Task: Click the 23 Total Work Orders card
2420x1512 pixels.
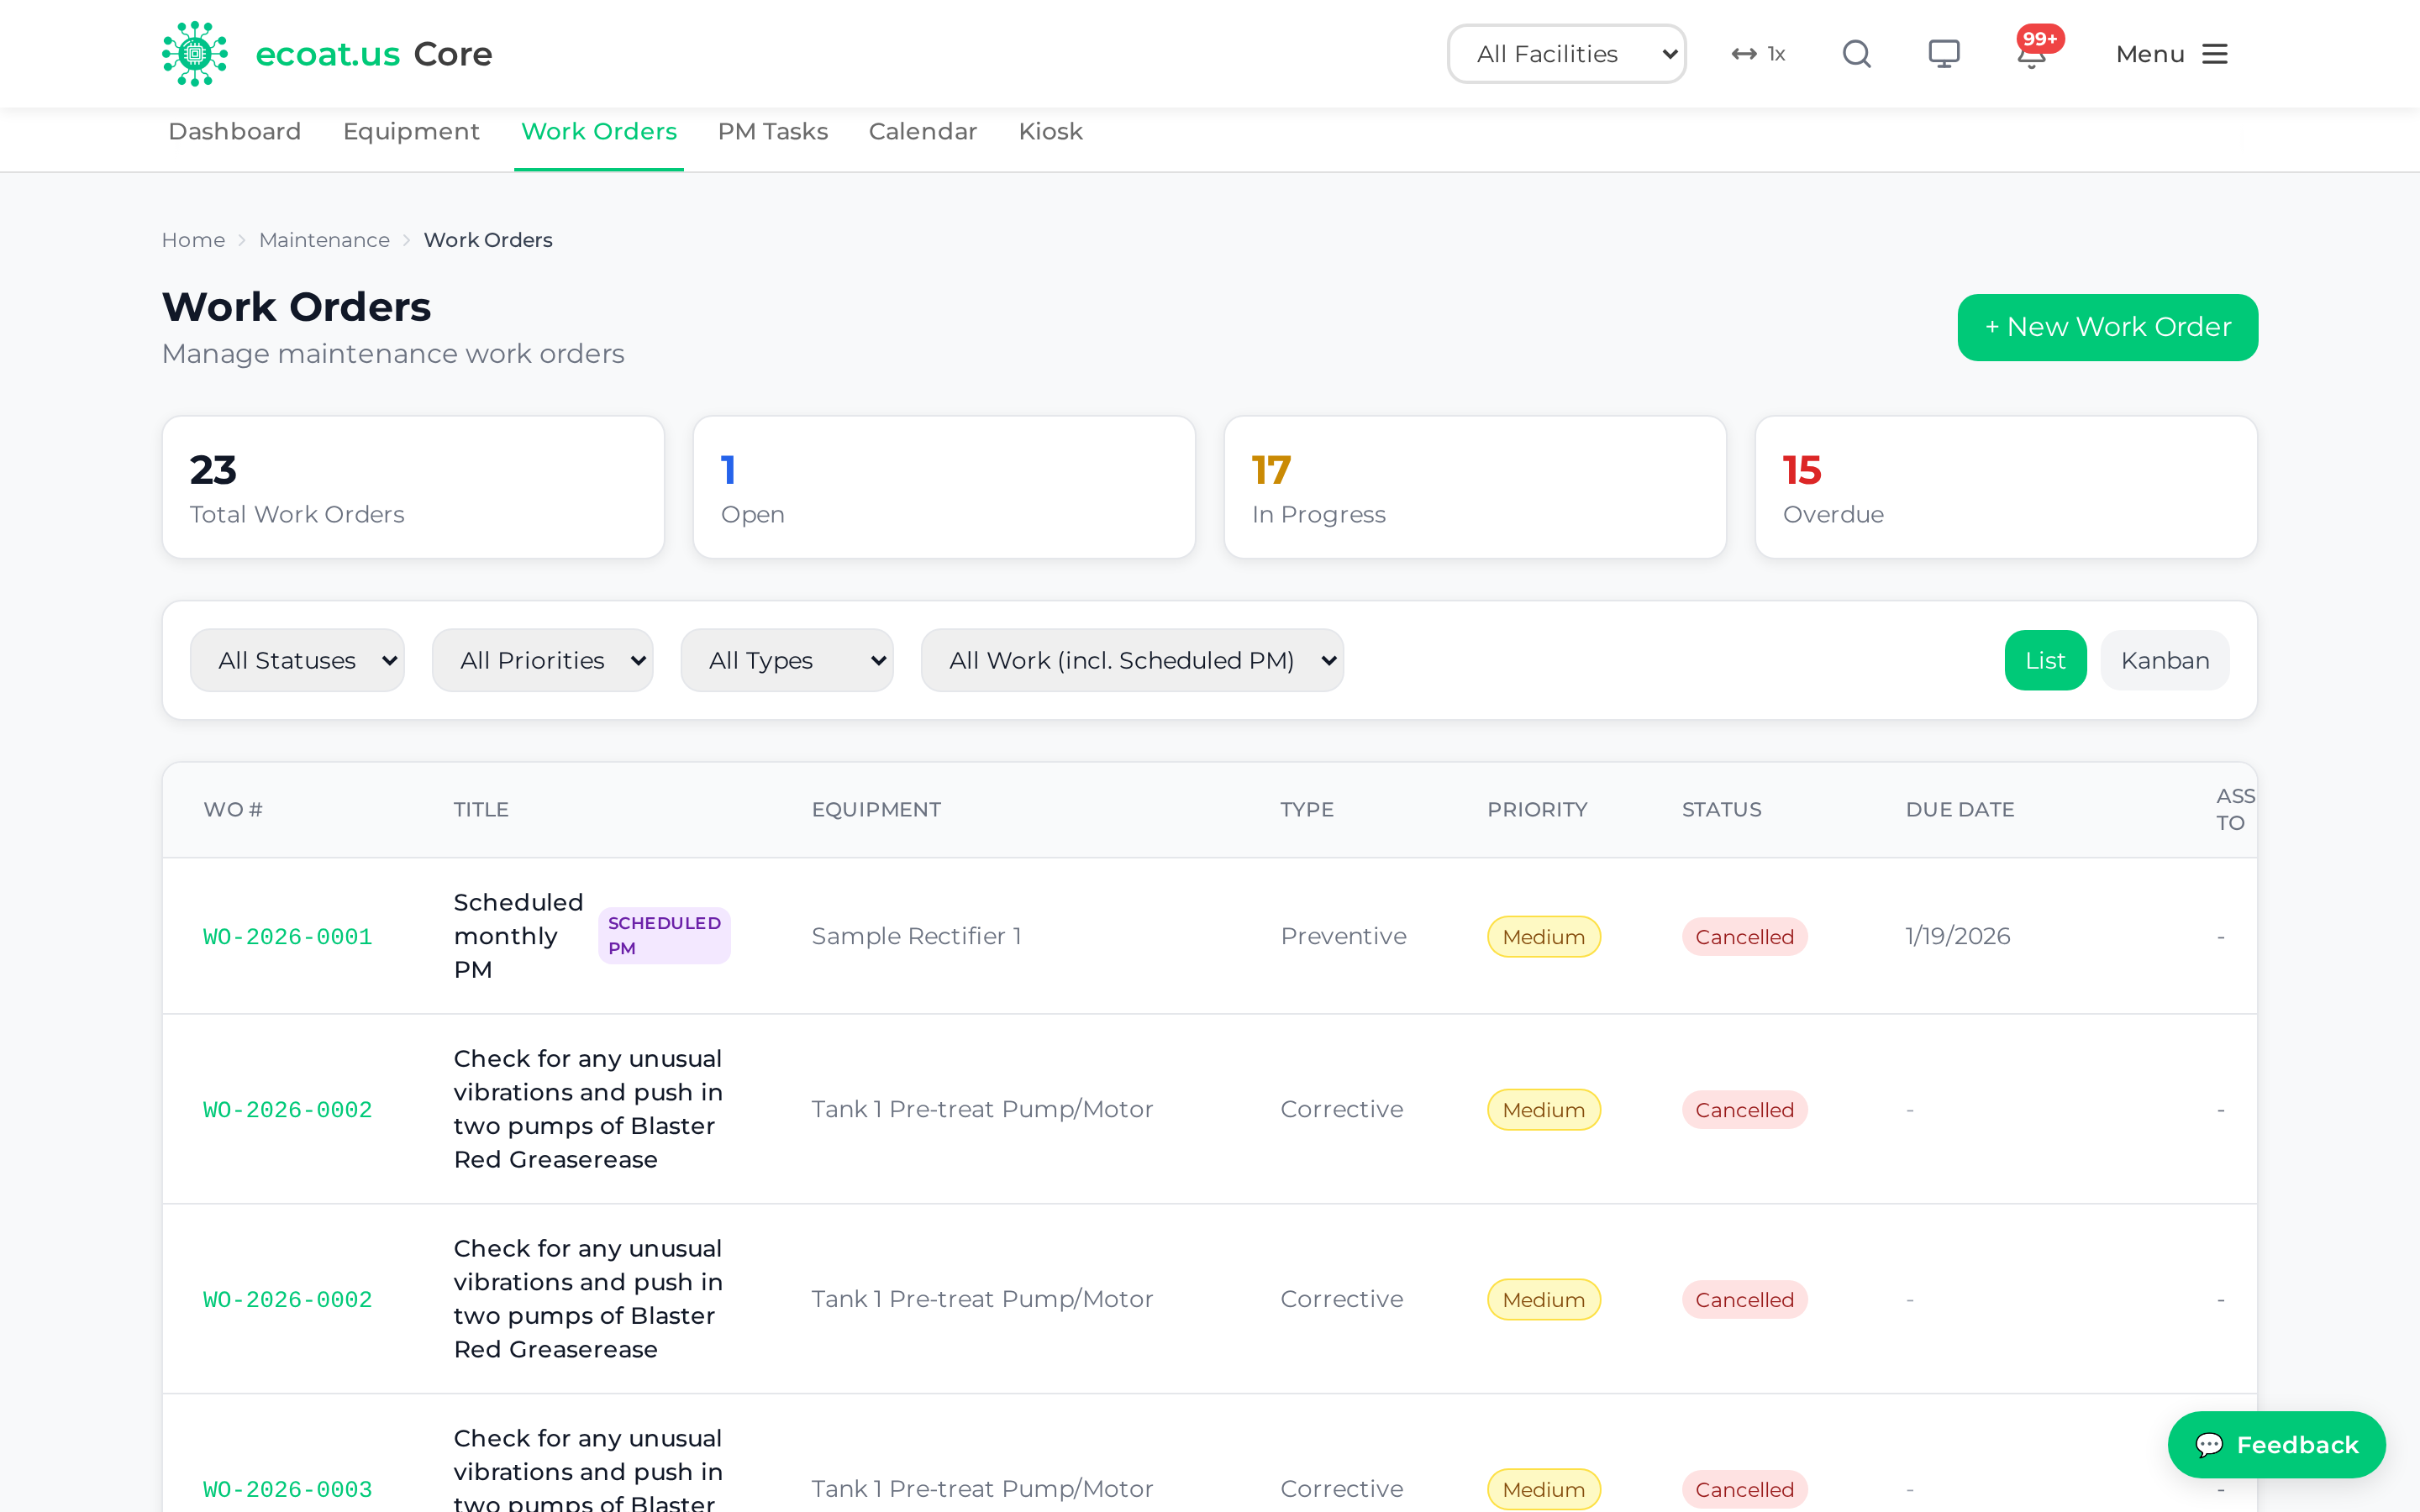Action: tap(413, 487)
